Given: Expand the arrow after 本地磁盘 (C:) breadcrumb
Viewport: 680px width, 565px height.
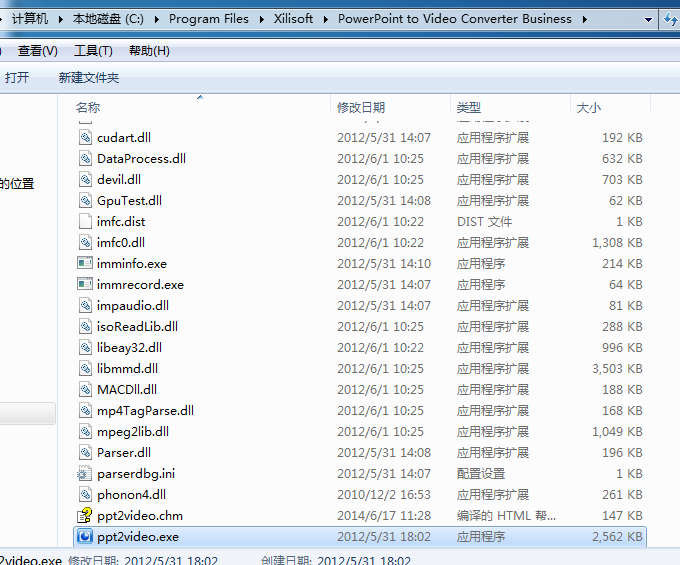Looking at the screenshot, I should pos(156,19).
